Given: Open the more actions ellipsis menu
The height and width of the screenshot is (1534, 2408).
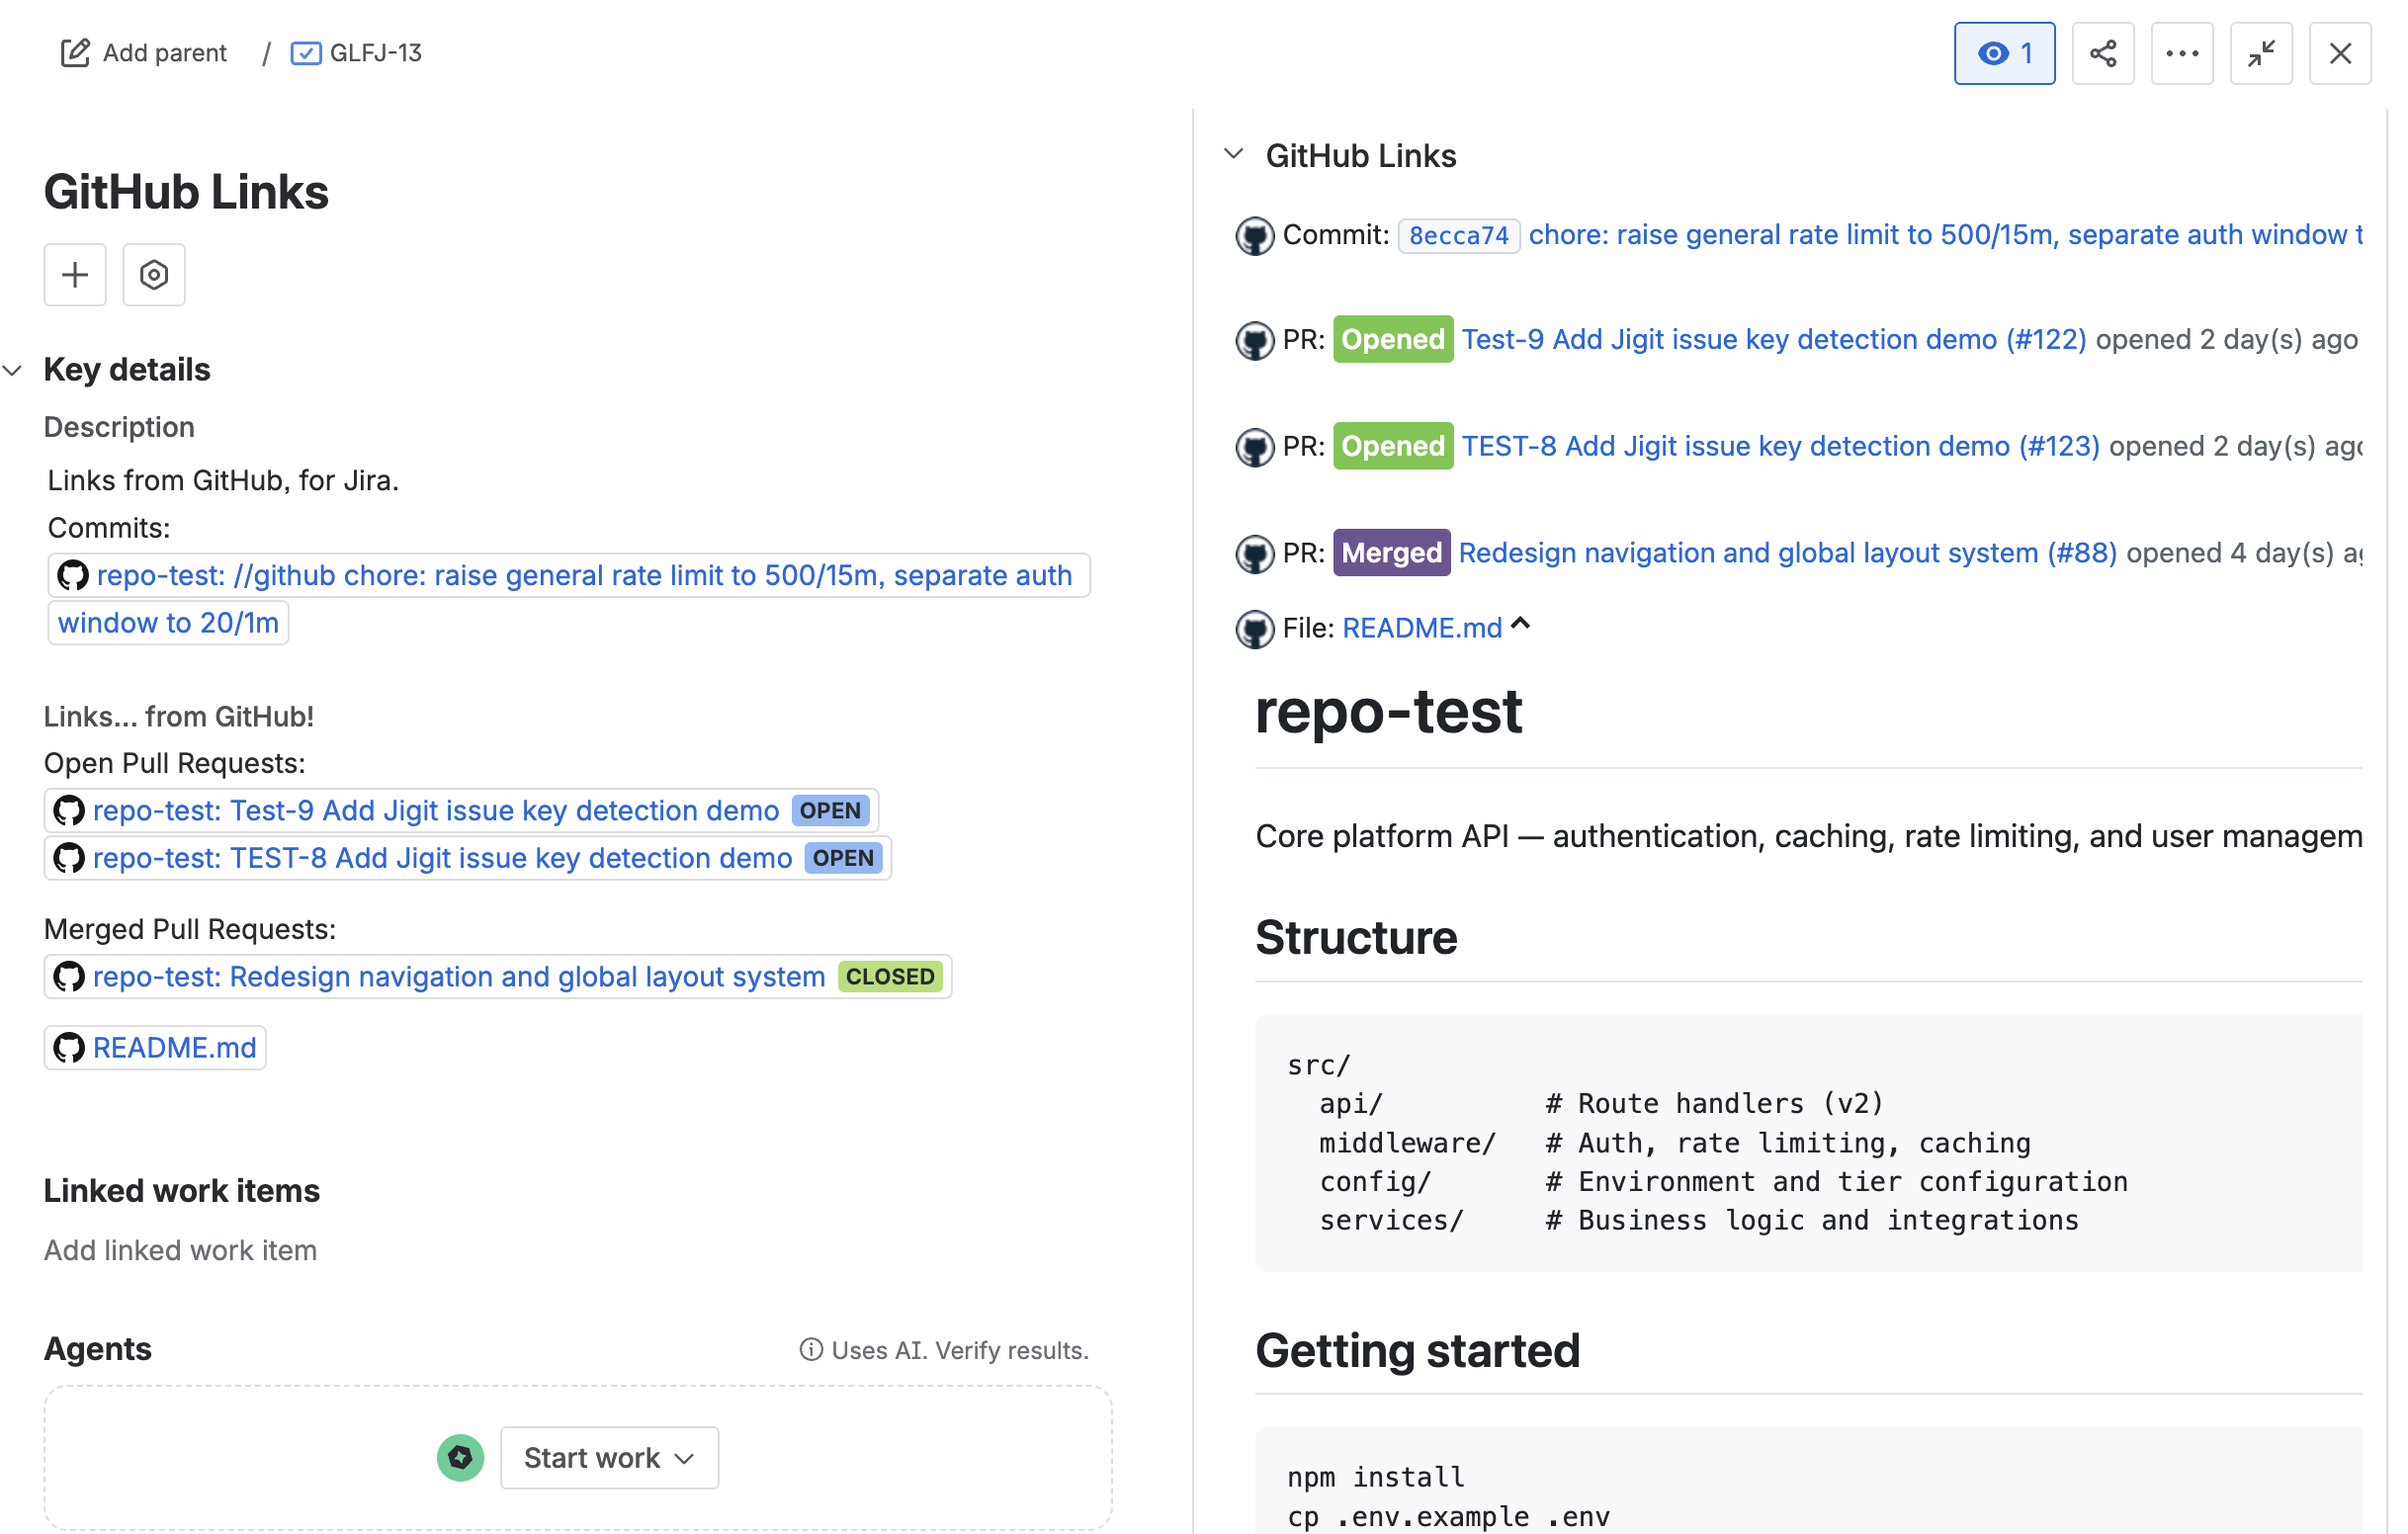Looking at the screenshot, I should click(x=2181, y=53).
